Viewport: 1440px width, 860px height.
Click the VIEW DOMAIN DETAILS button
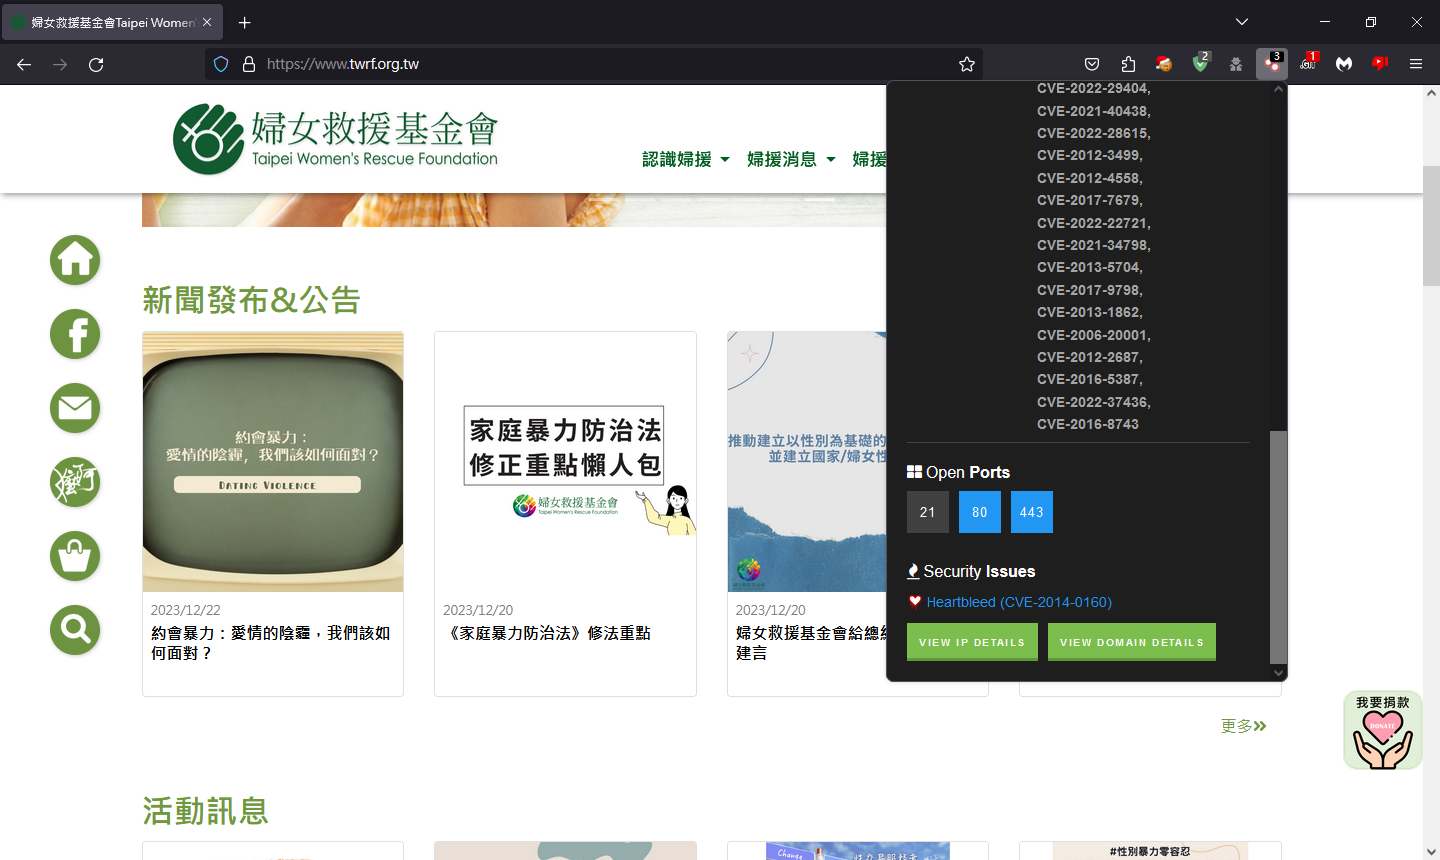tap(1132, 642)
